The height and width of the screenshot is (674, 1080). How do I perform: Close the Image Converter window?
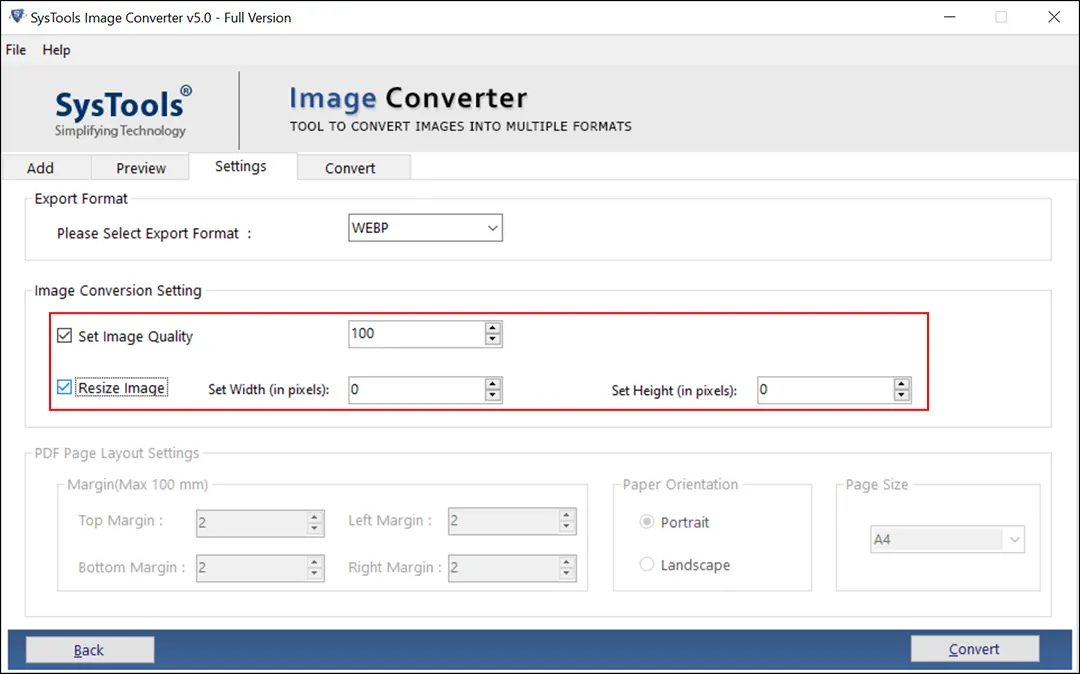1054,17
